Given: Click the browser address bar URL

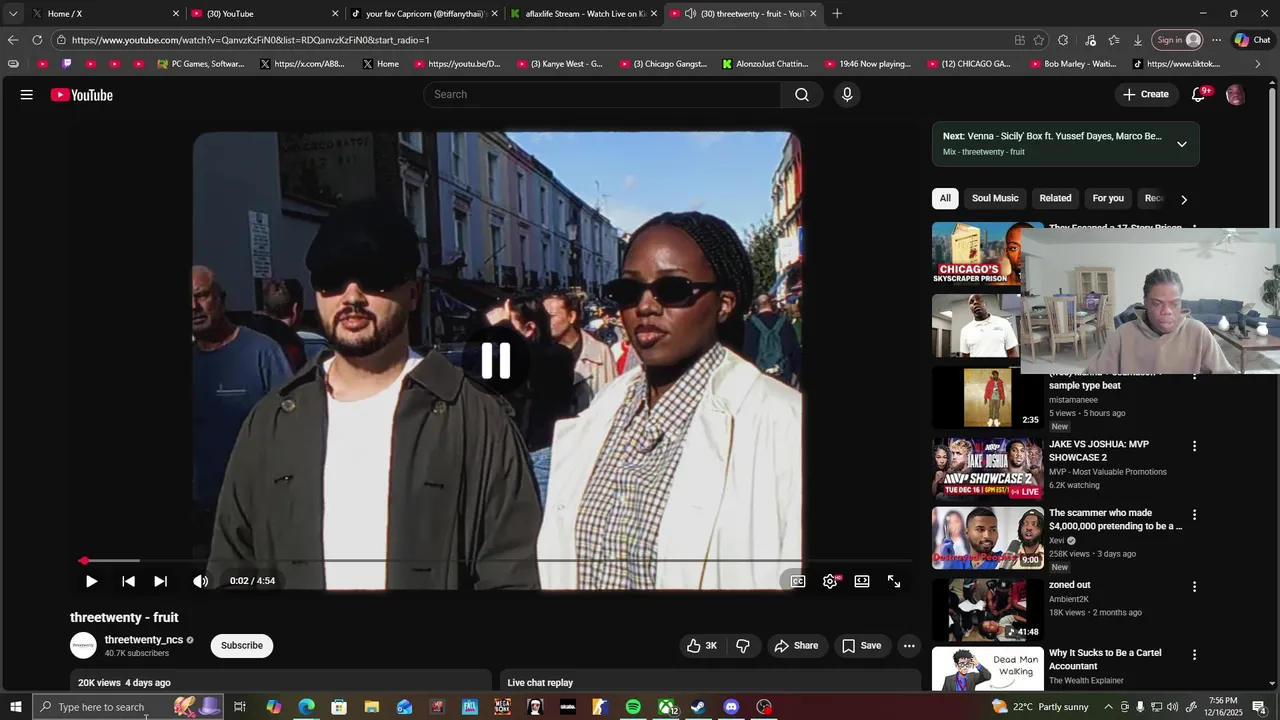Looking at the screenshot, I should coord(251,40).
